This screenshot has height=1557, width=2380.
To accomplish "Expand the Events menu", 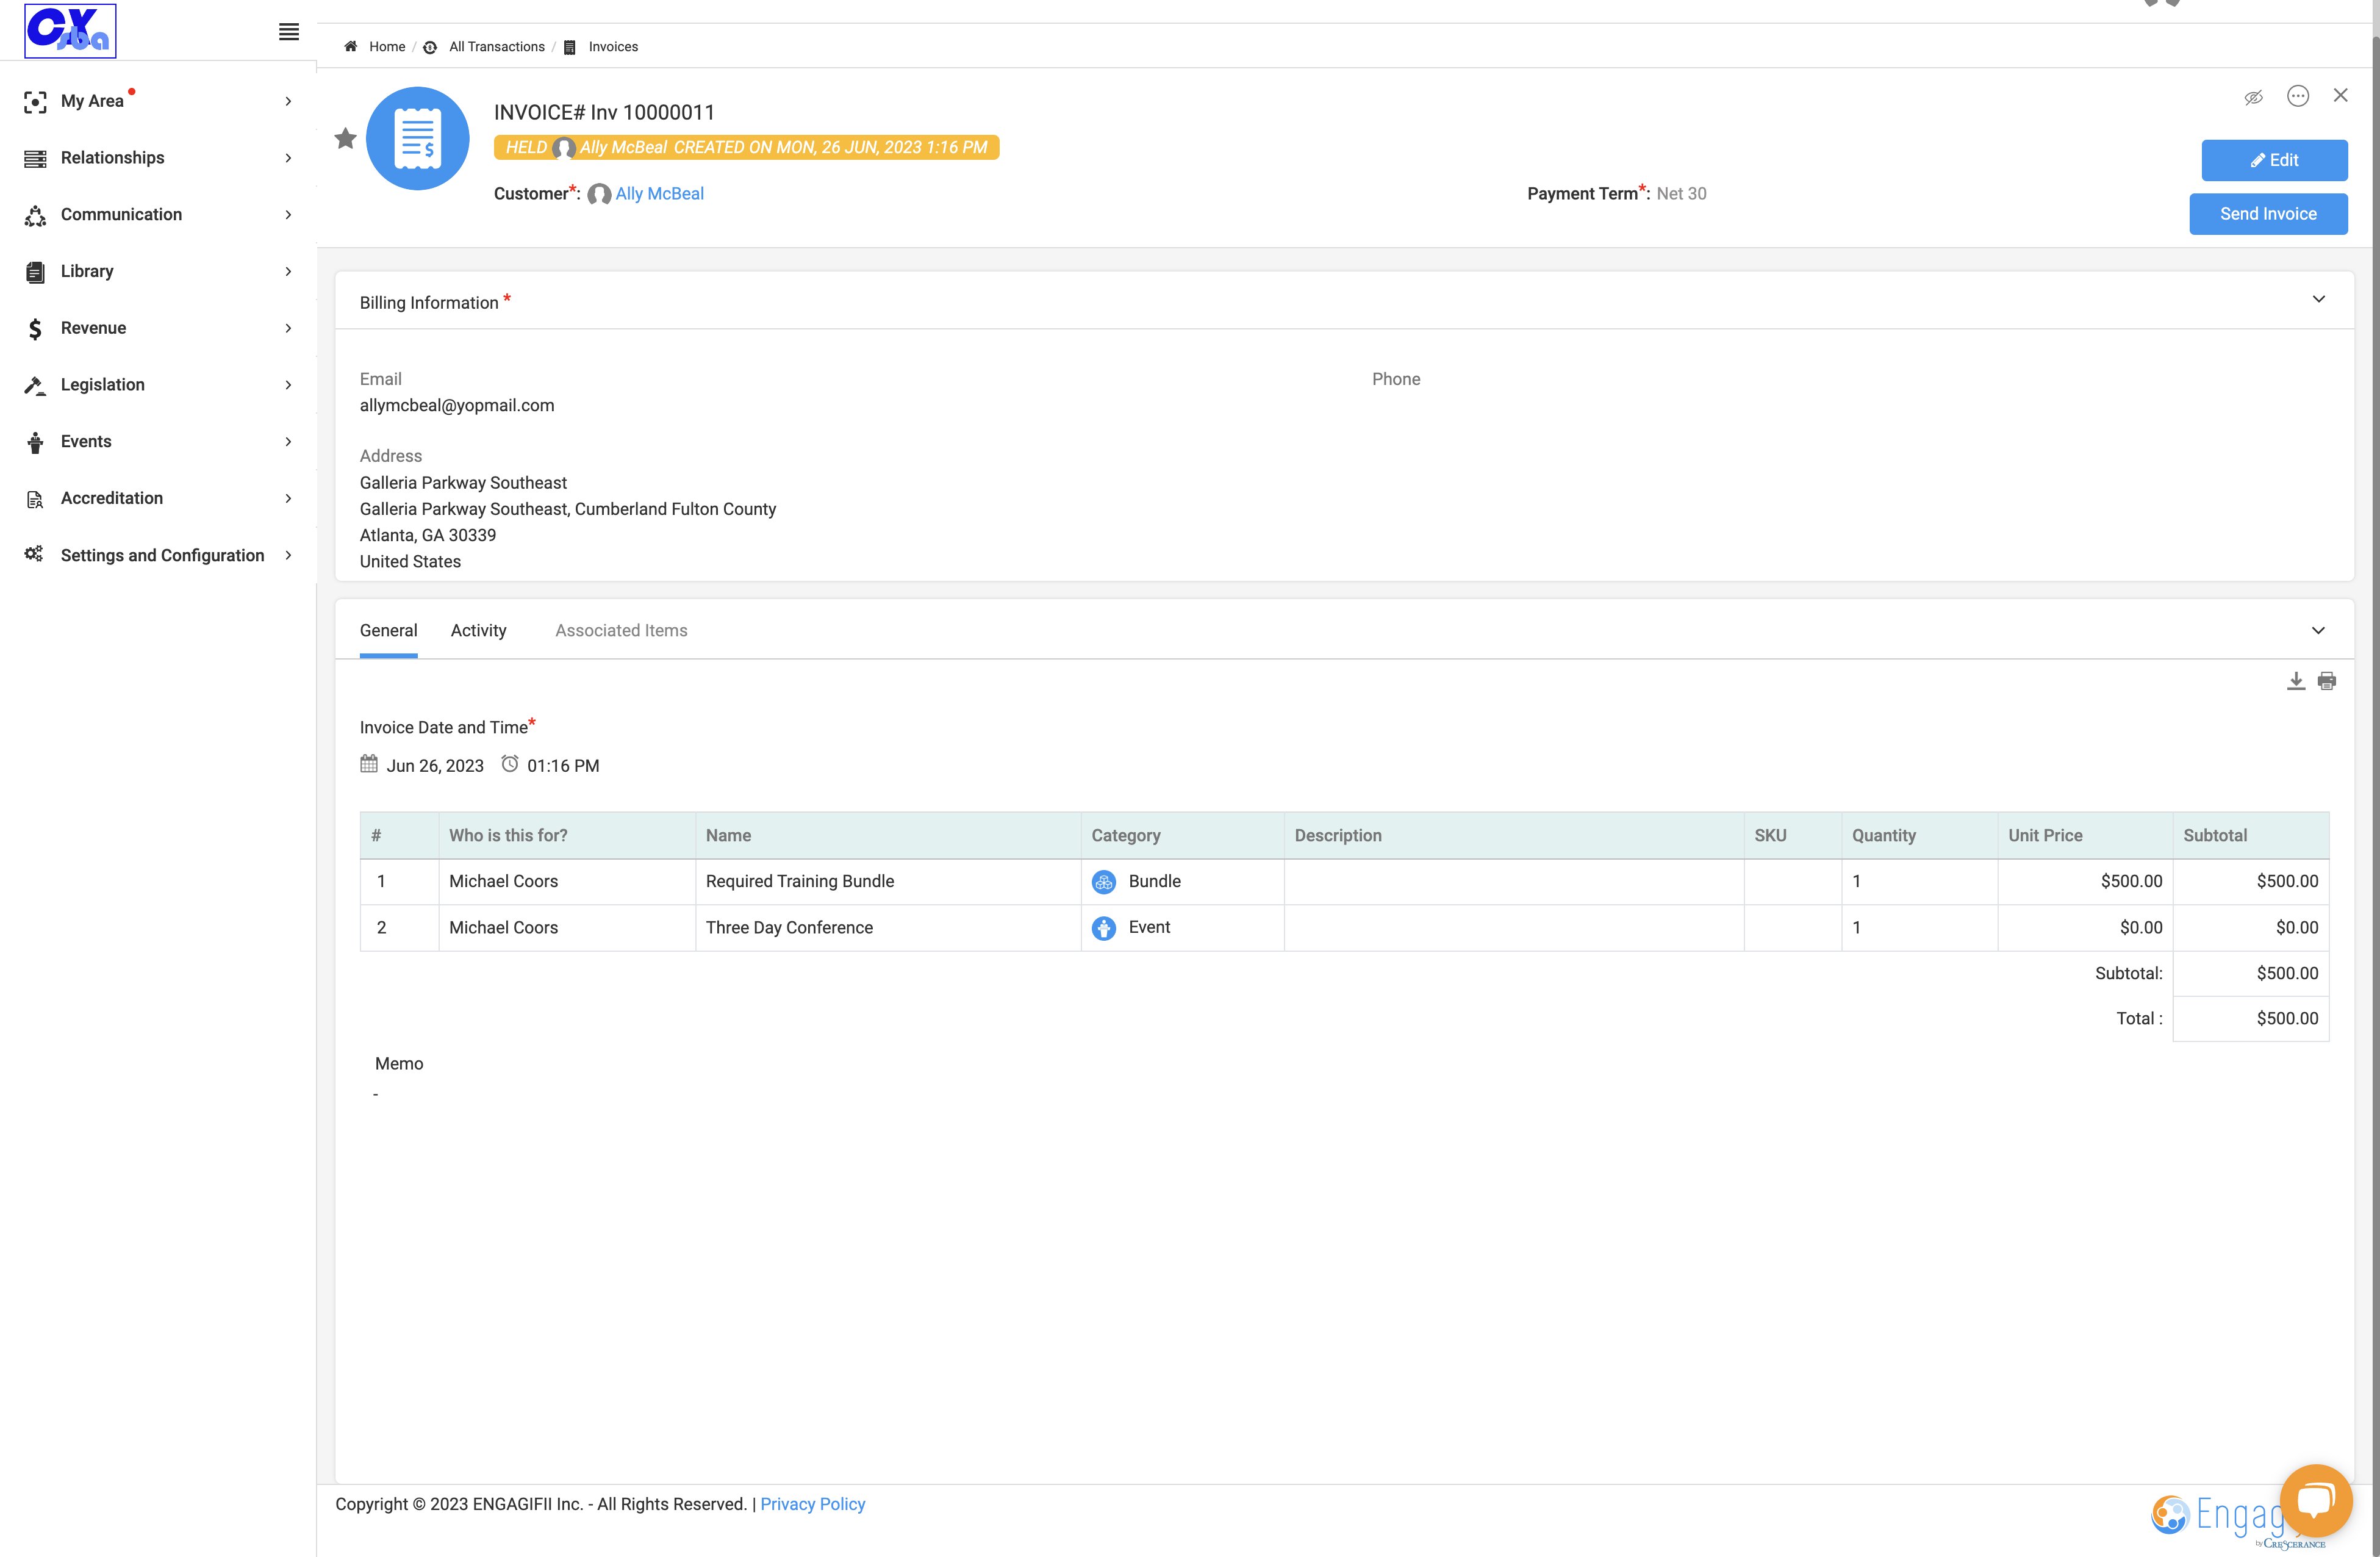I will point(158,441).
